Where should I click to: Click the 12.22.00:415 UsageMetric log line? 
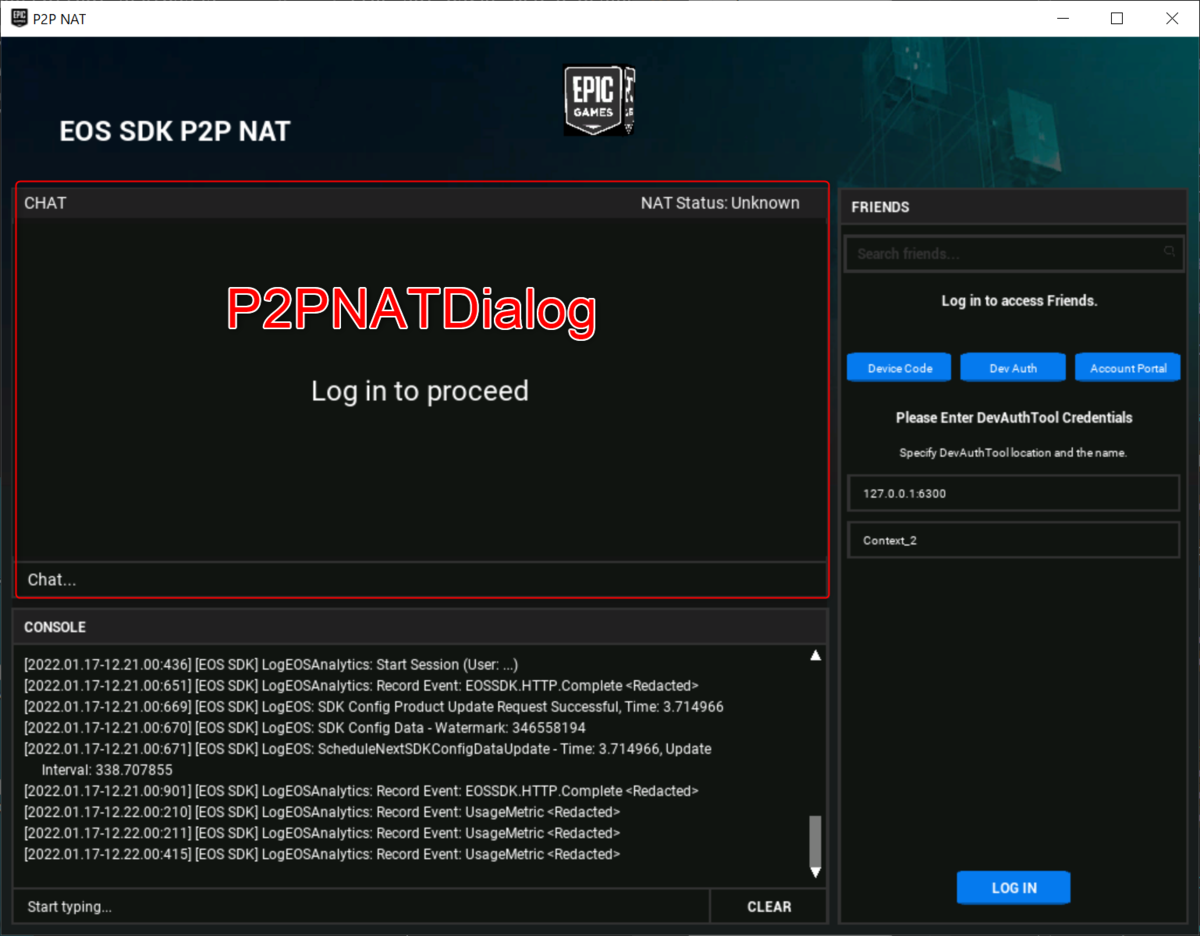tap(322, 854)
